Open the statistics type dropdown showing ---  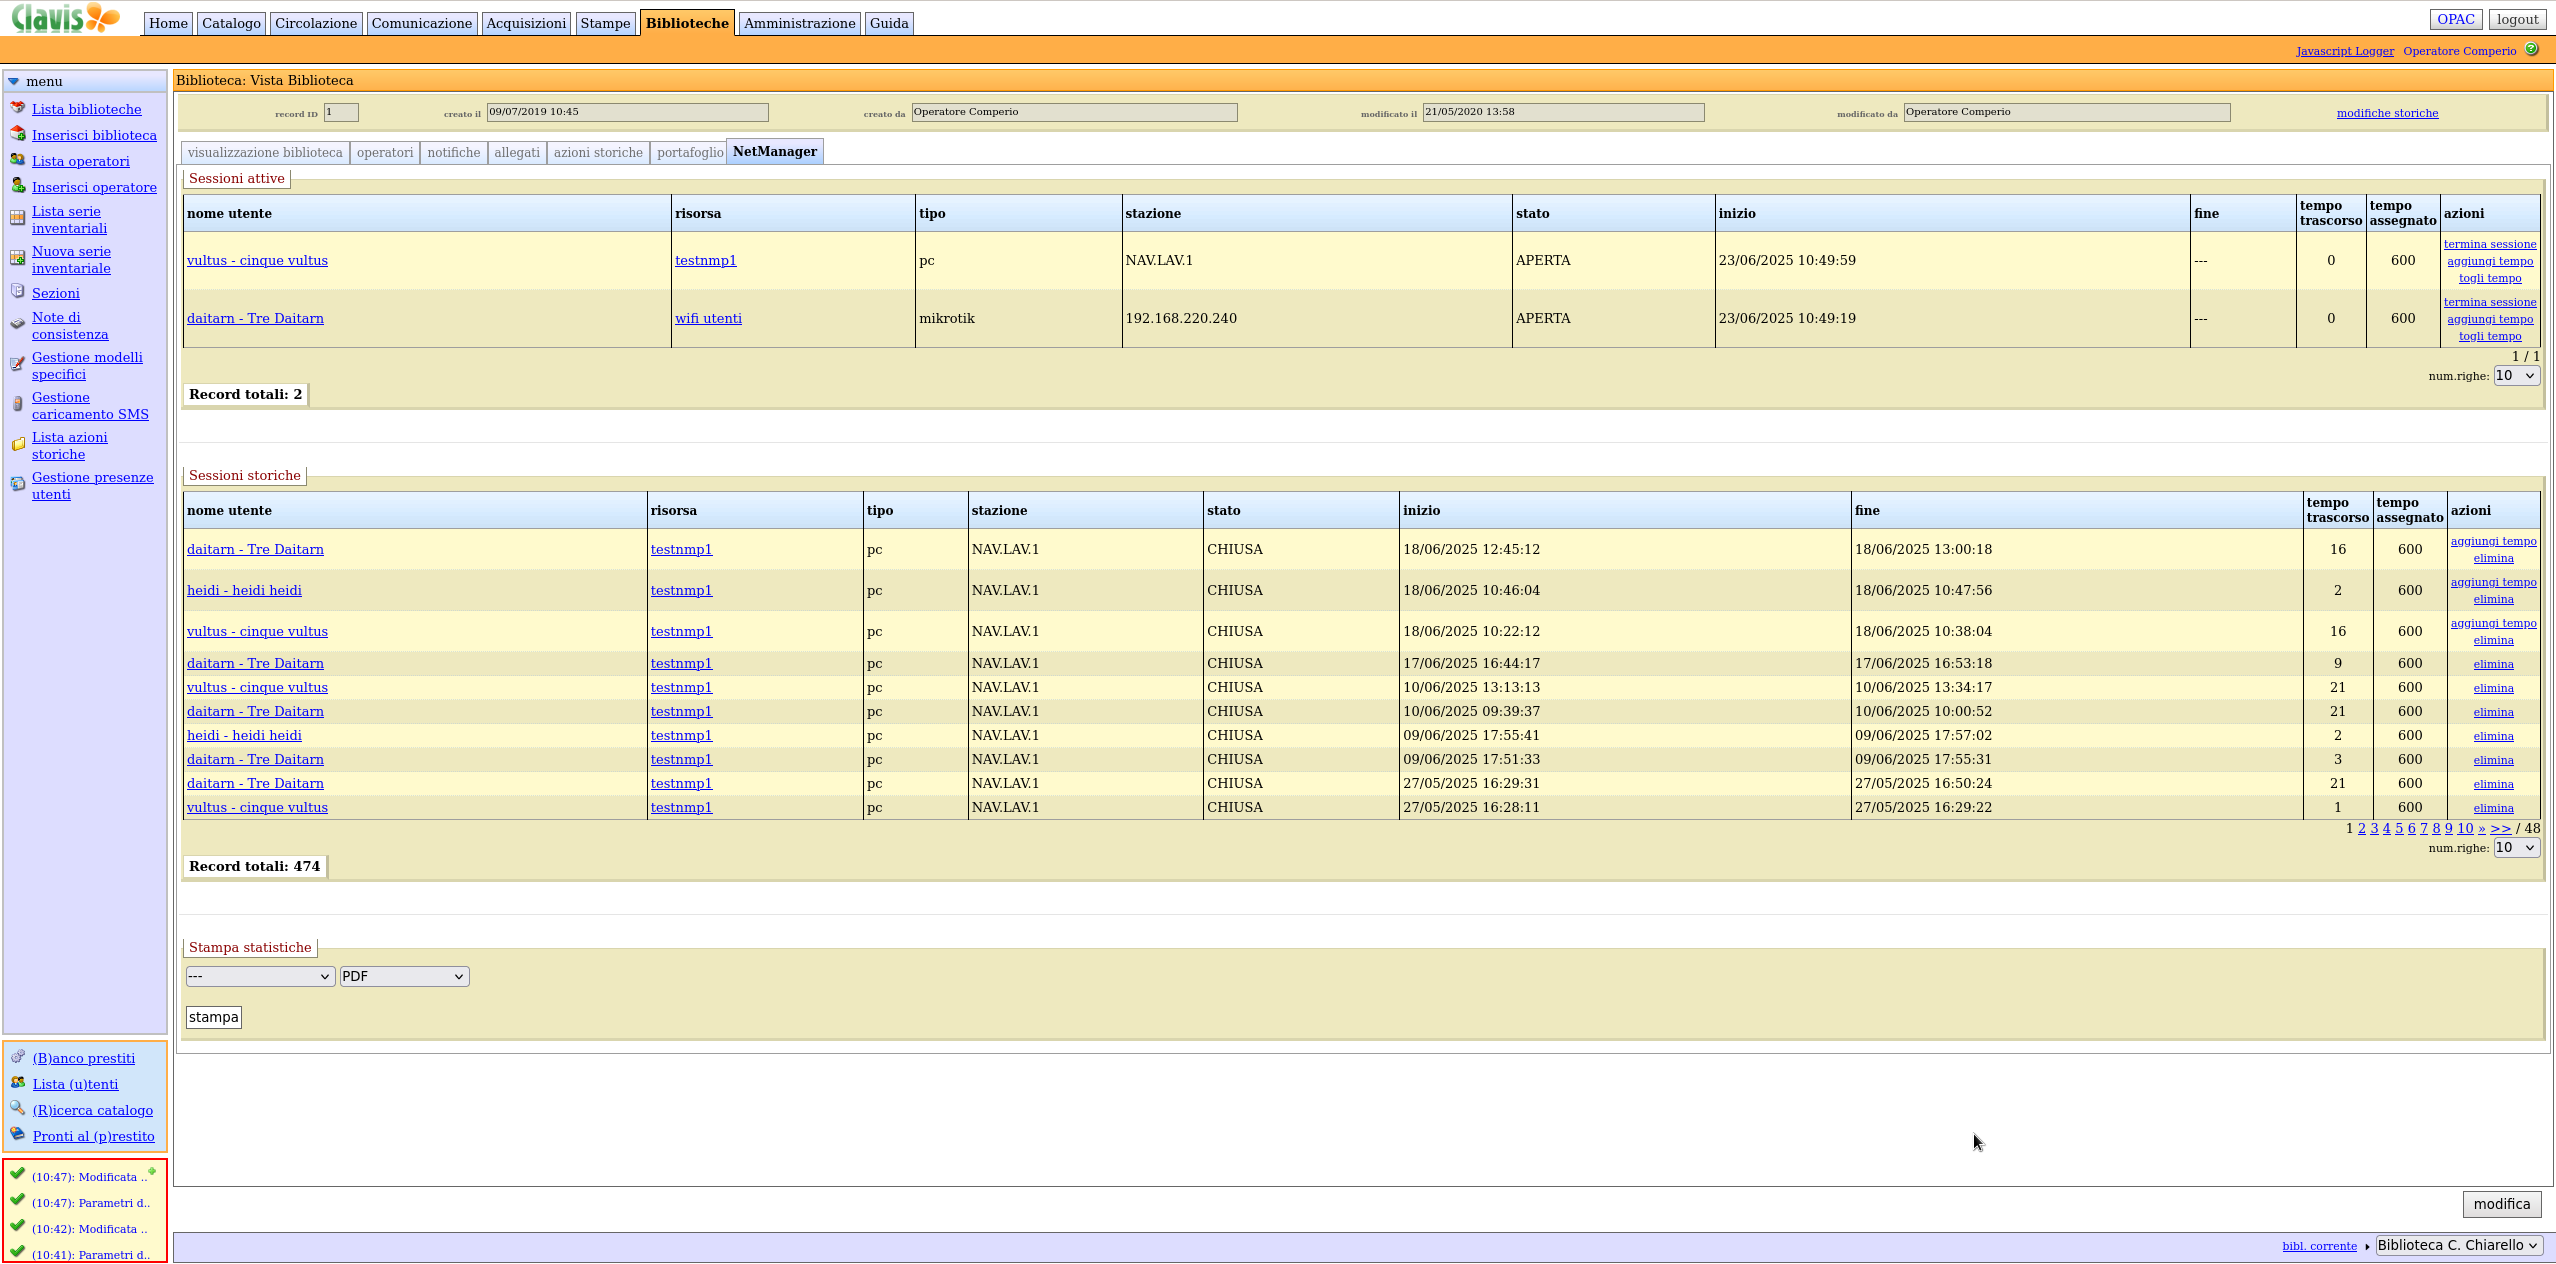coord(260,976)
